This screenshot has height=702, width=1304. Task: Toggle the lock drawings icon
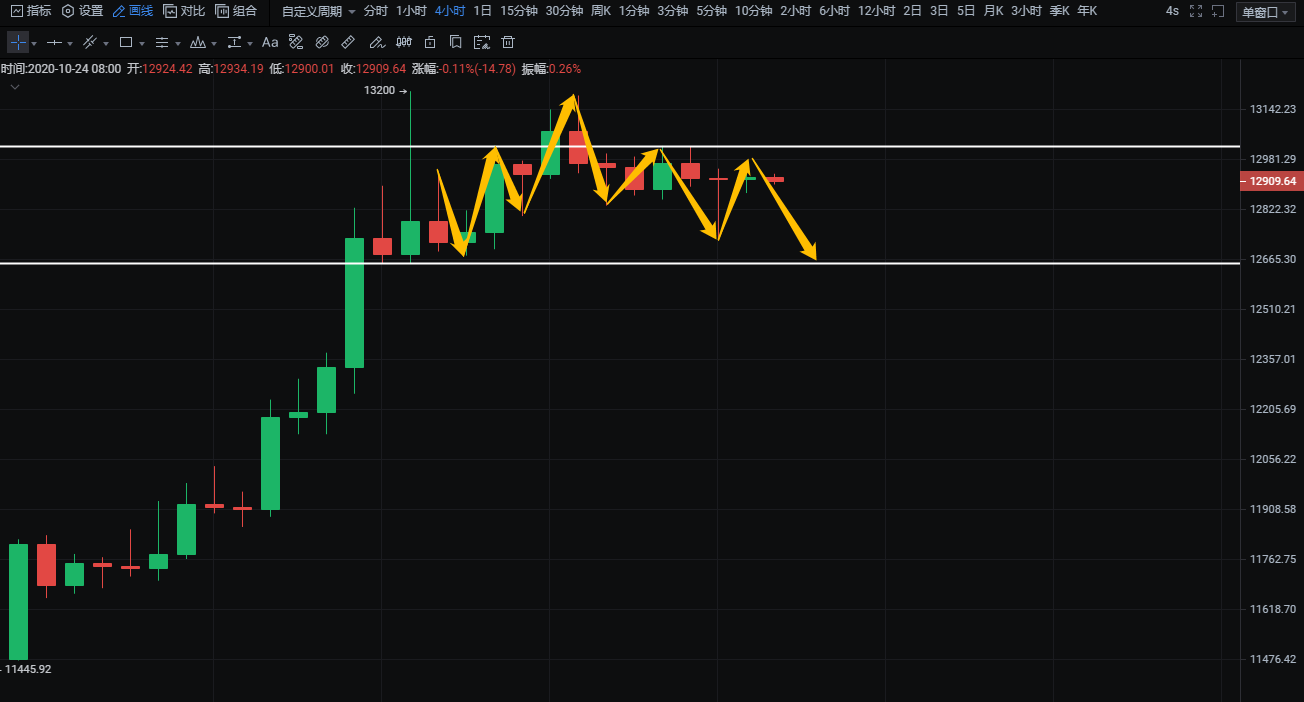430,43
